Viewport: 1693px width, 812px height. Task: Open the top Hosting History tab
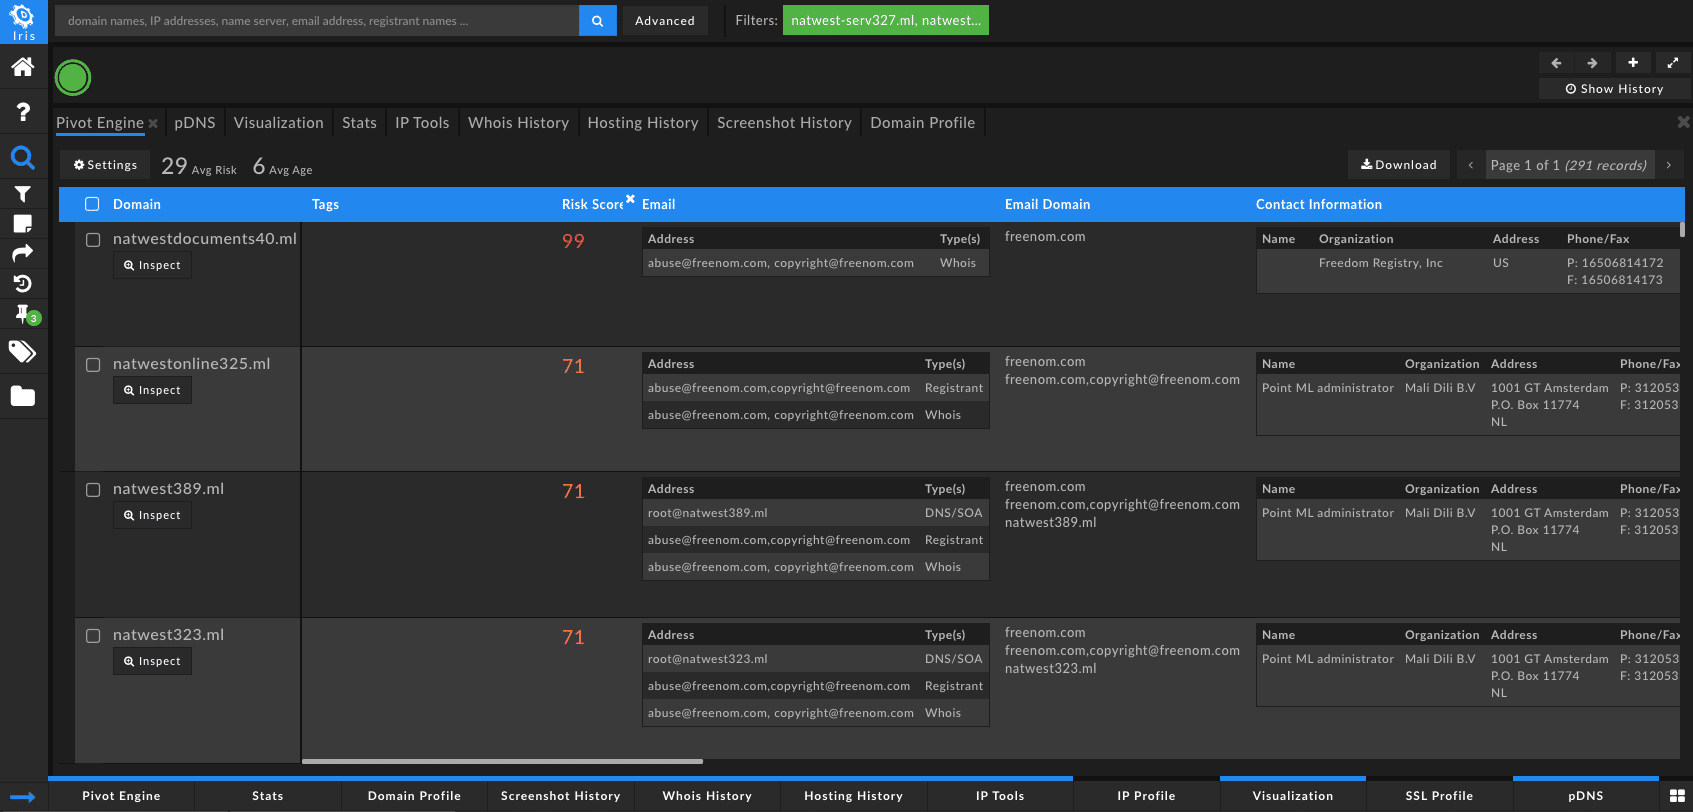click(643, 123)
